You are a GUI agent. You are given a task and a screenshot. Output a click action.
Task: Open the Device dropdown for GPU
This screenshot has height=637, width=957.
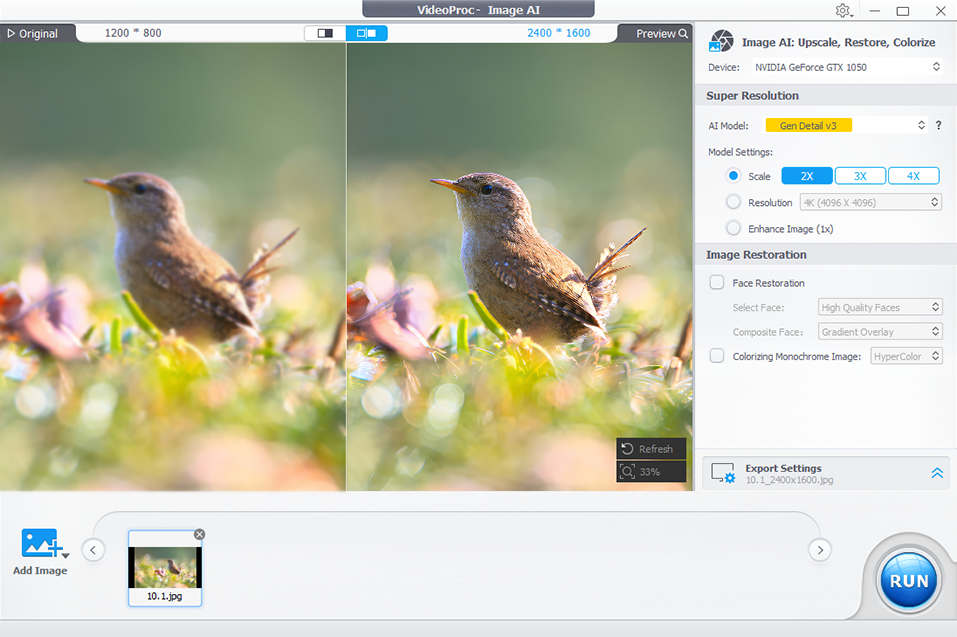click(x=846, y=67)
